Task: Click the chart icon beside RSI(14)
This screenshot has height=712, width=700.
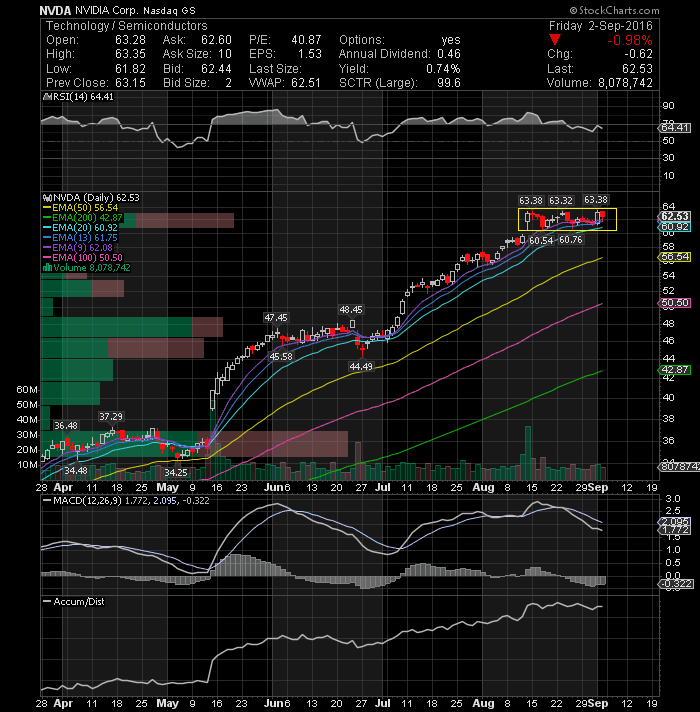Action: (x=46, y=97)
